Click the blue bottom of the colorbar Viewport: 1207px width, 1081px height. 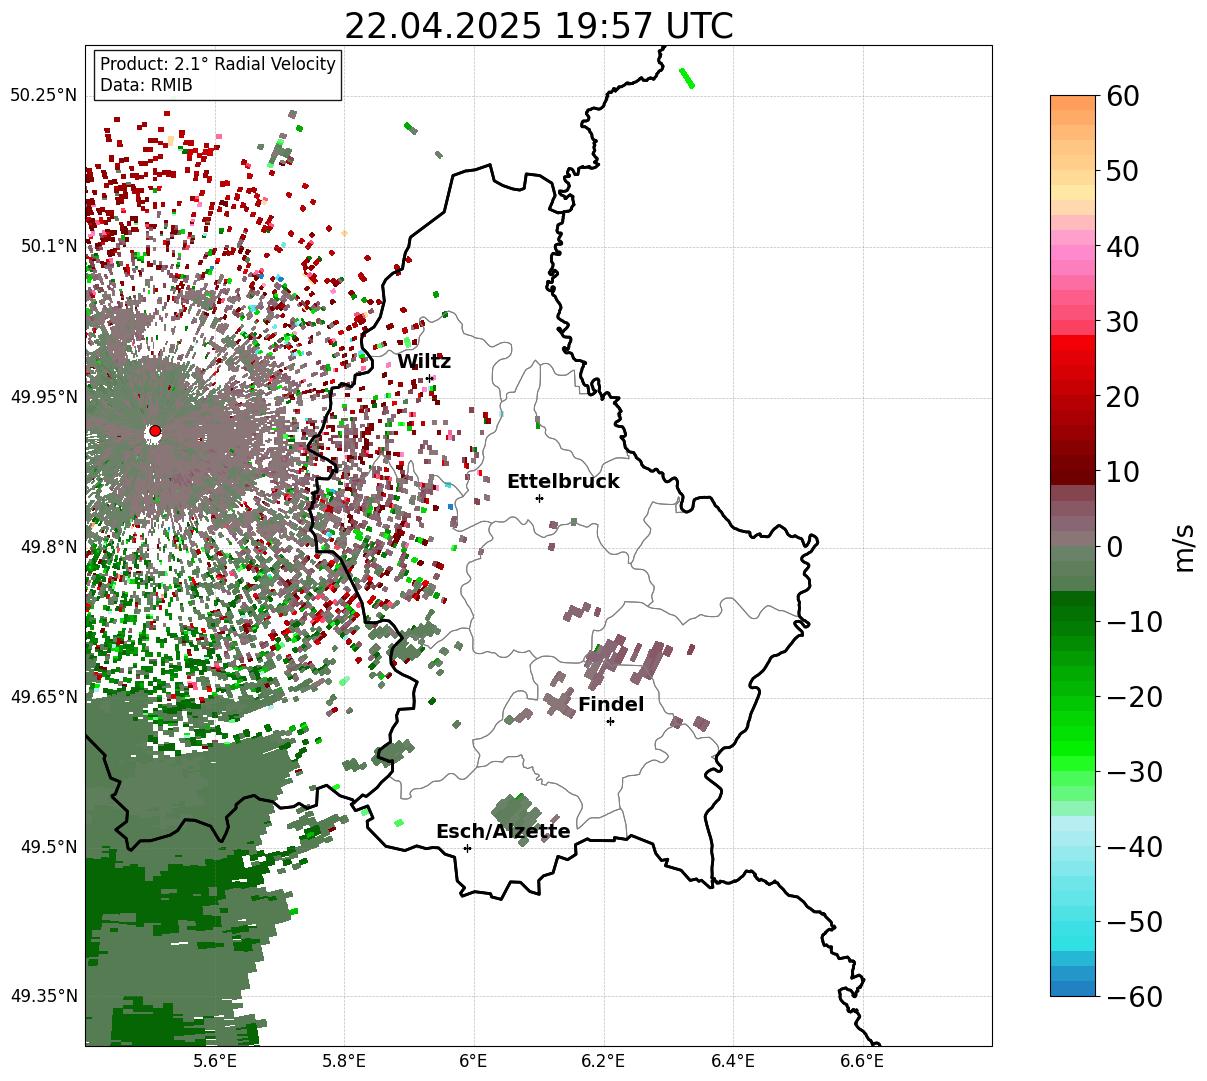[1073, 988]
